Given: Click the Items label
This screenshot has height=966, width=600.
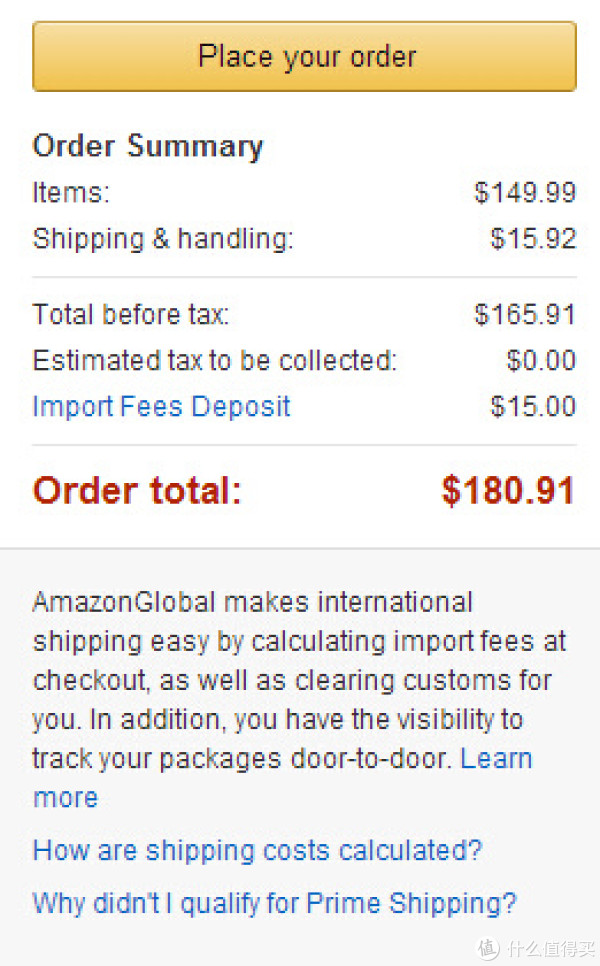Looking at the screenshot, I should (71, 192).
